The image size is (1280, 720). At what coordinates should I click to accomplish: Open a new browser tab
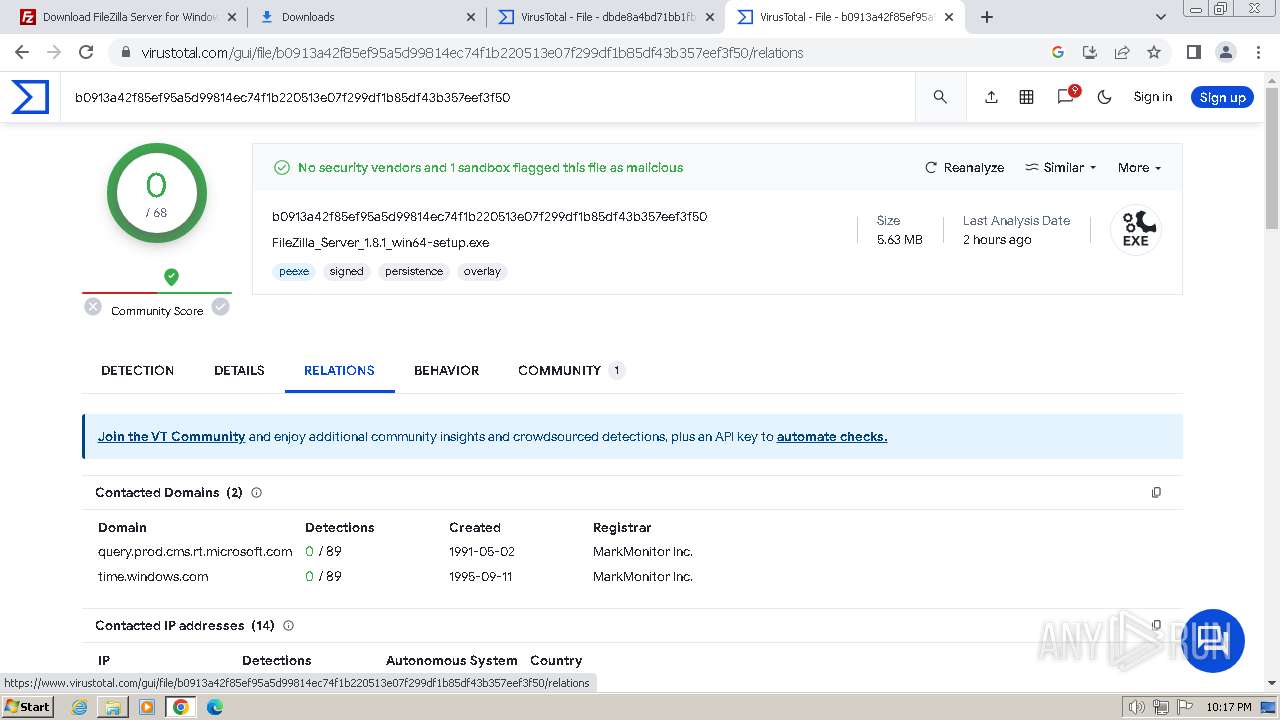click(x=987, y=17)
